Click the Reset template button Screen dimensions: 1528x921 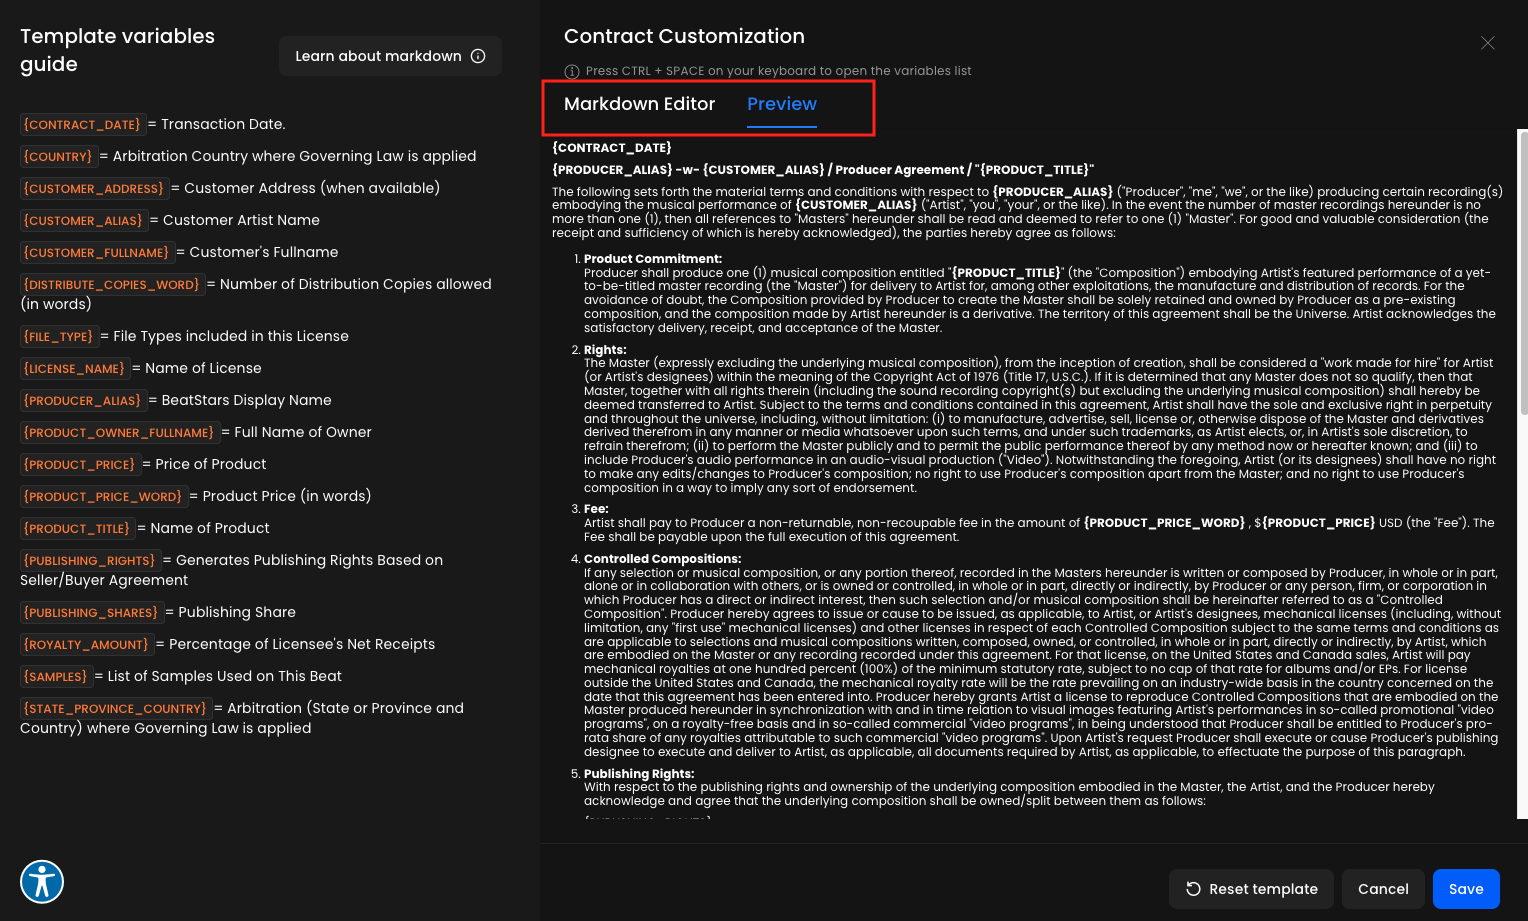tap(1251, 889)
